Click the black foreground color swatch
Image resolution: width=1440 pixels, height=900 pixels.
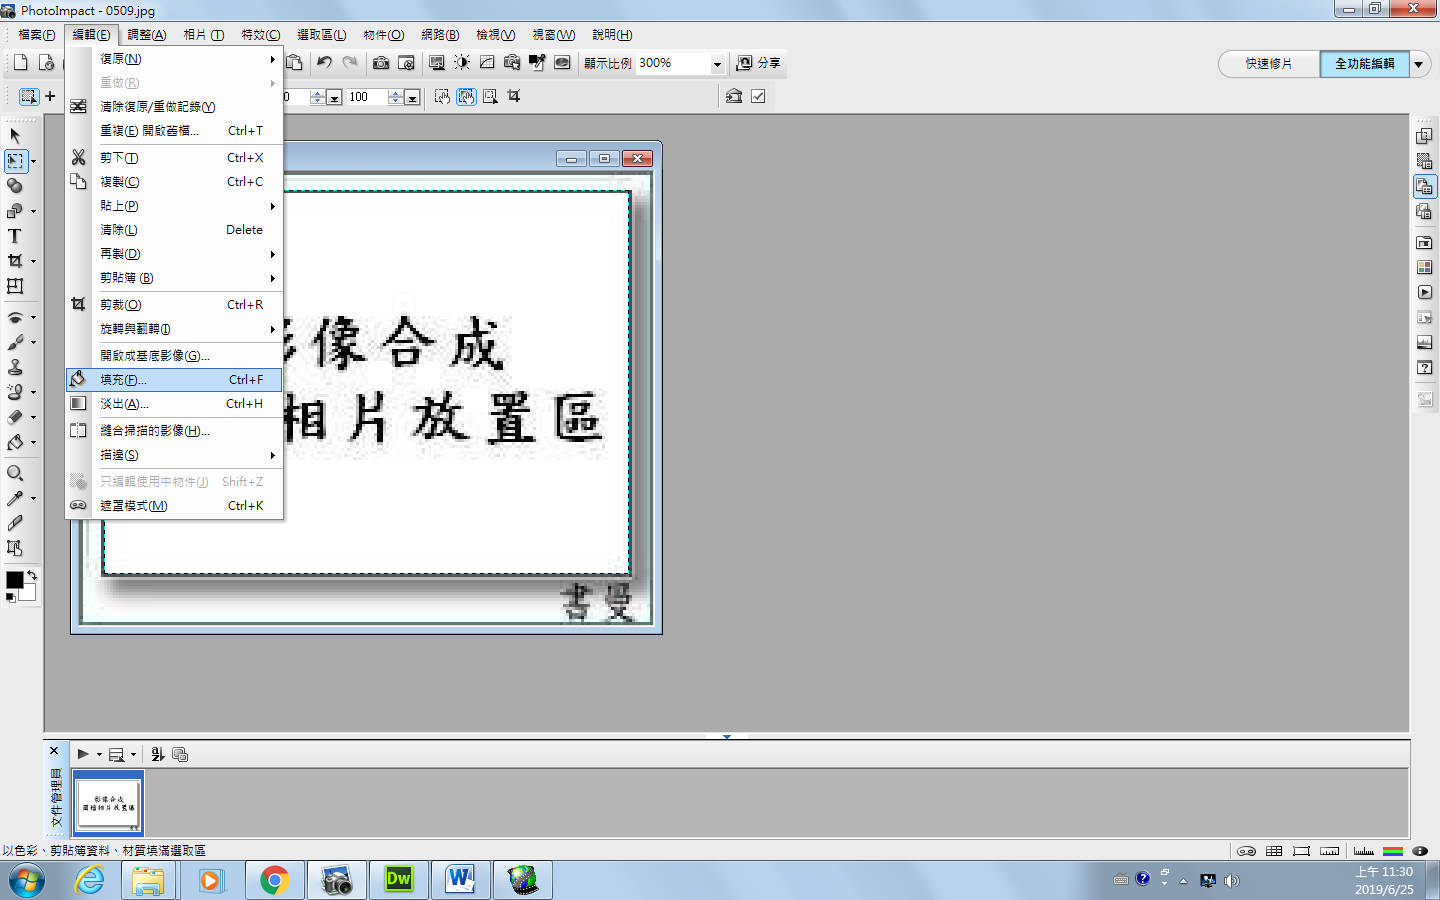pos(14,580)
